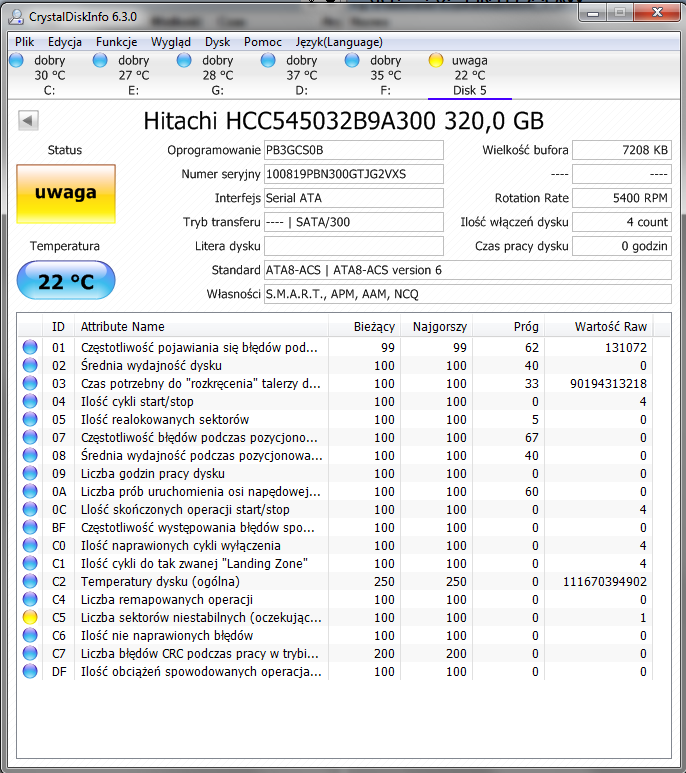The image size is (686, 773).
Task: Open the Funkcje menu
Action: [x=116, y=42]
